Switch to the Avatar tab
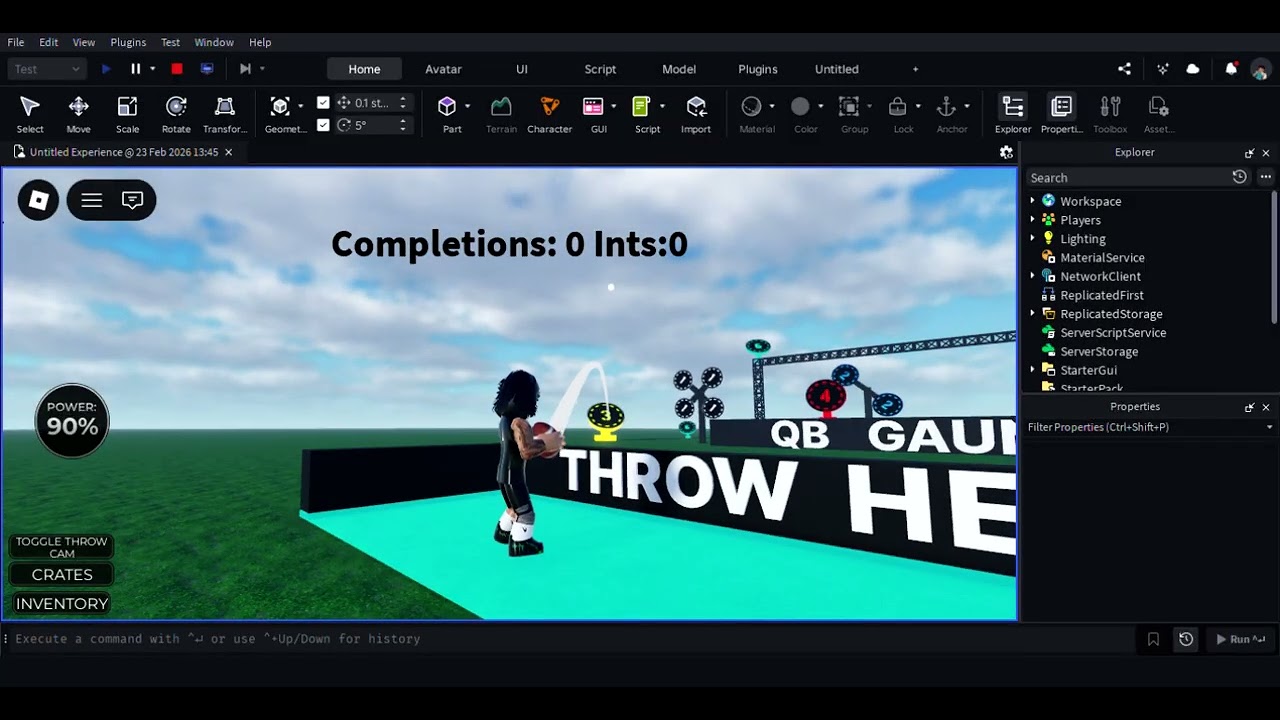Viewport: 1280px width, 720px height. 443,69
